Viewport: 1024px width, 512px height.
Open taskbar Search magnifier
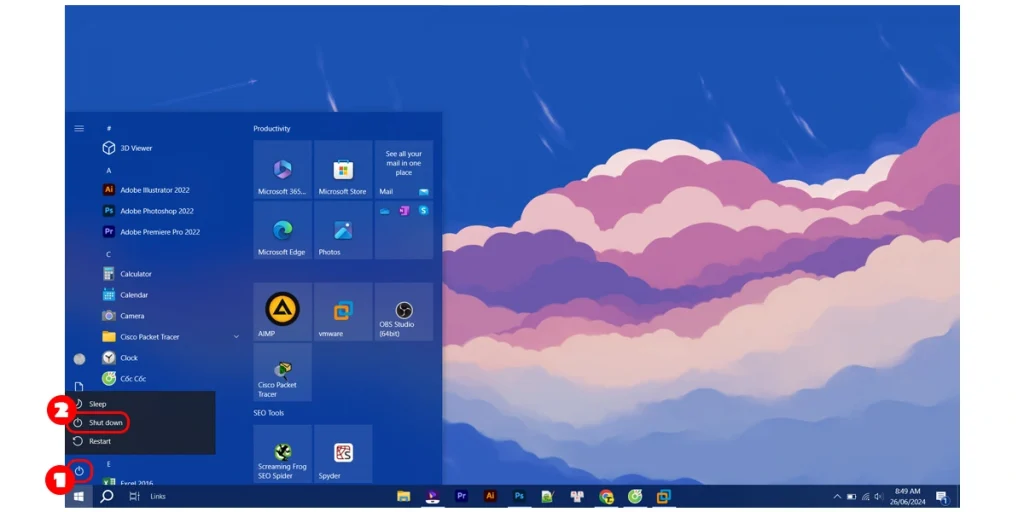point(106,496)
